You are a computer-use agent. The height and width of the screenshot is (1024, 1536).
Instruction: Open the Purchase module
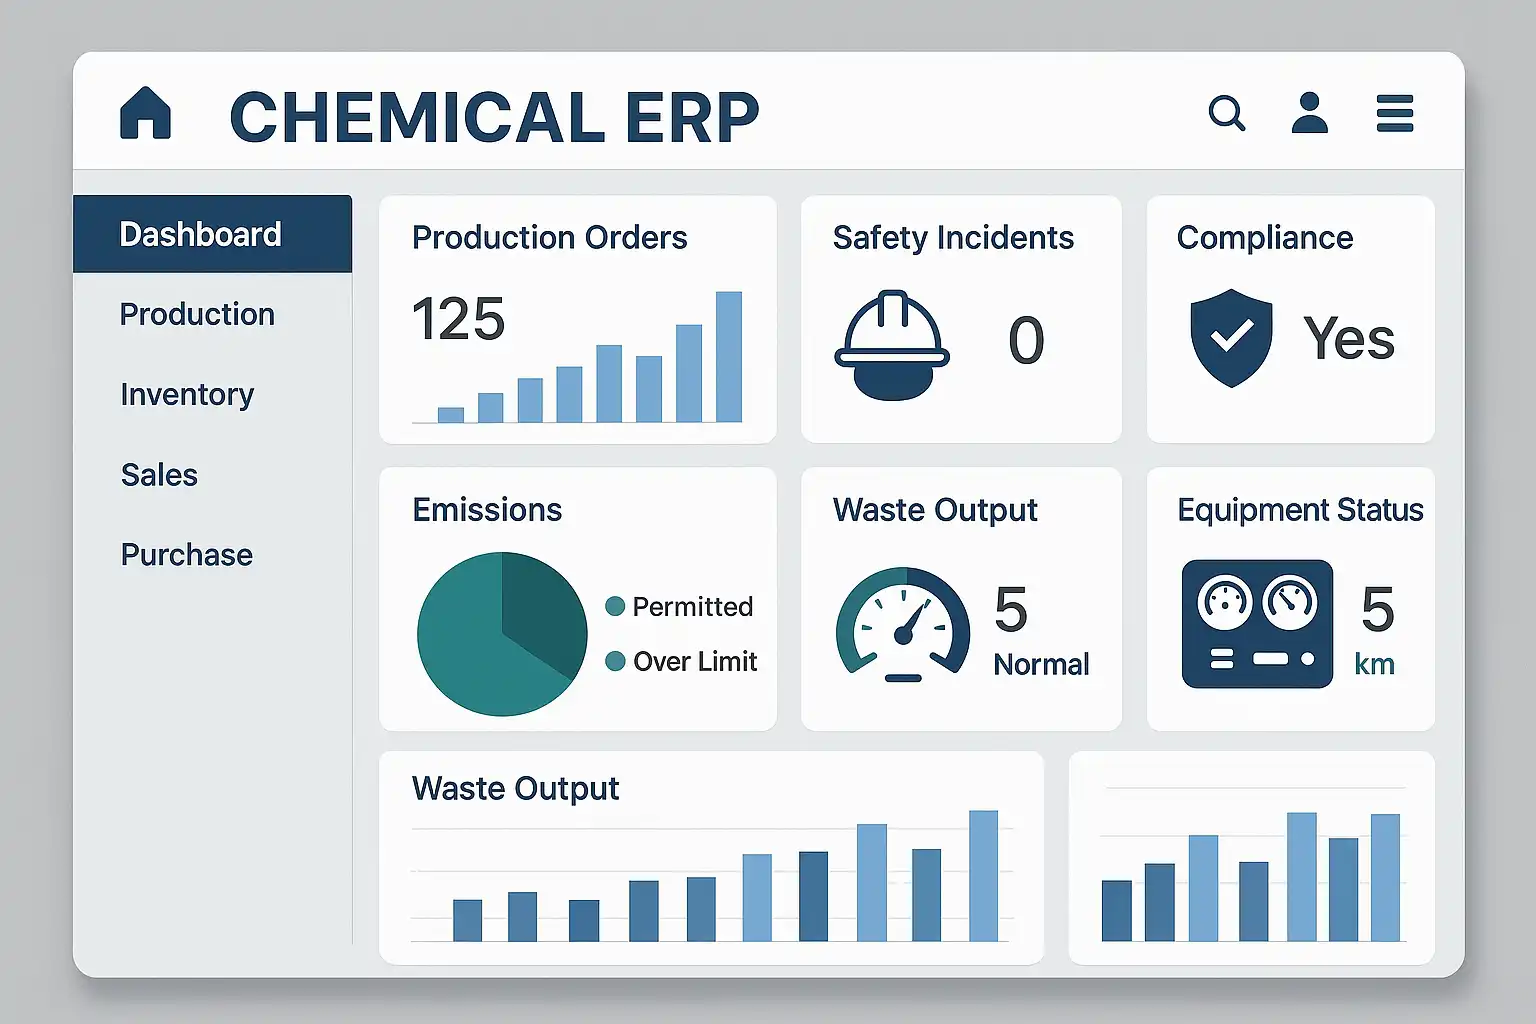click(187, 554)
